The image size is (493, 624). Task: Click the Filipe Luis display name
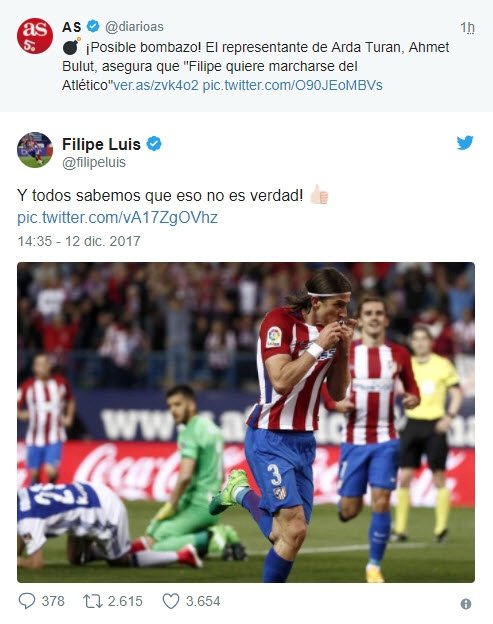[x=101, y=144]
